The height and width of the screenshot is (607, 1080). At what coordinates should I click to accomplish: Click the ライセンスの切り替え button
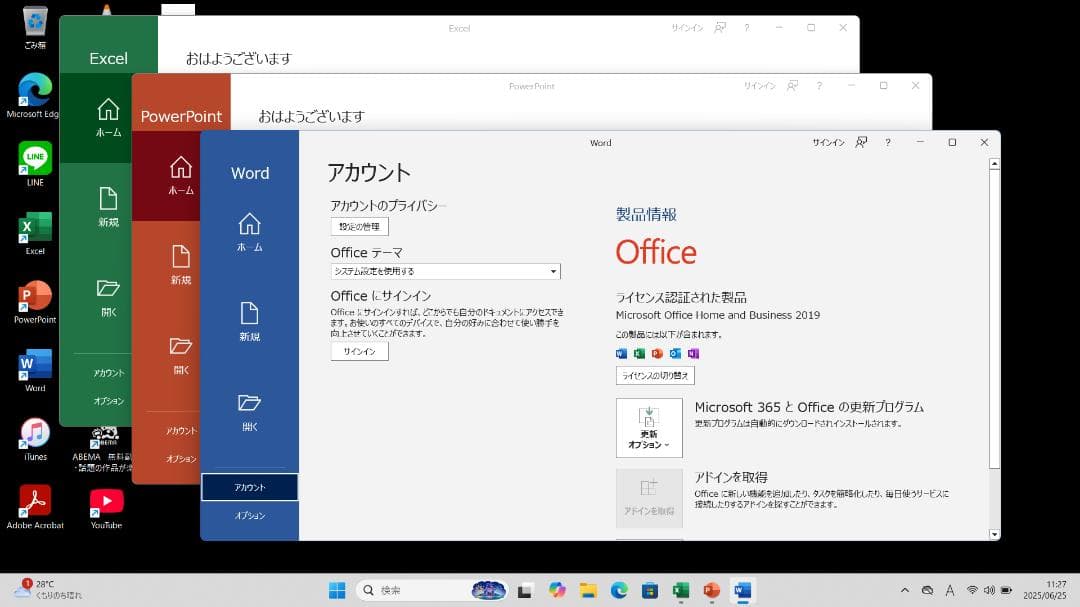point(656,375)
